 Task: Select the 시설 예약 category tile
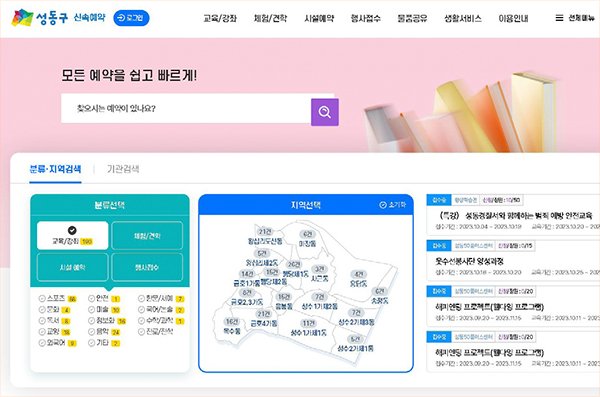point(72,267)
